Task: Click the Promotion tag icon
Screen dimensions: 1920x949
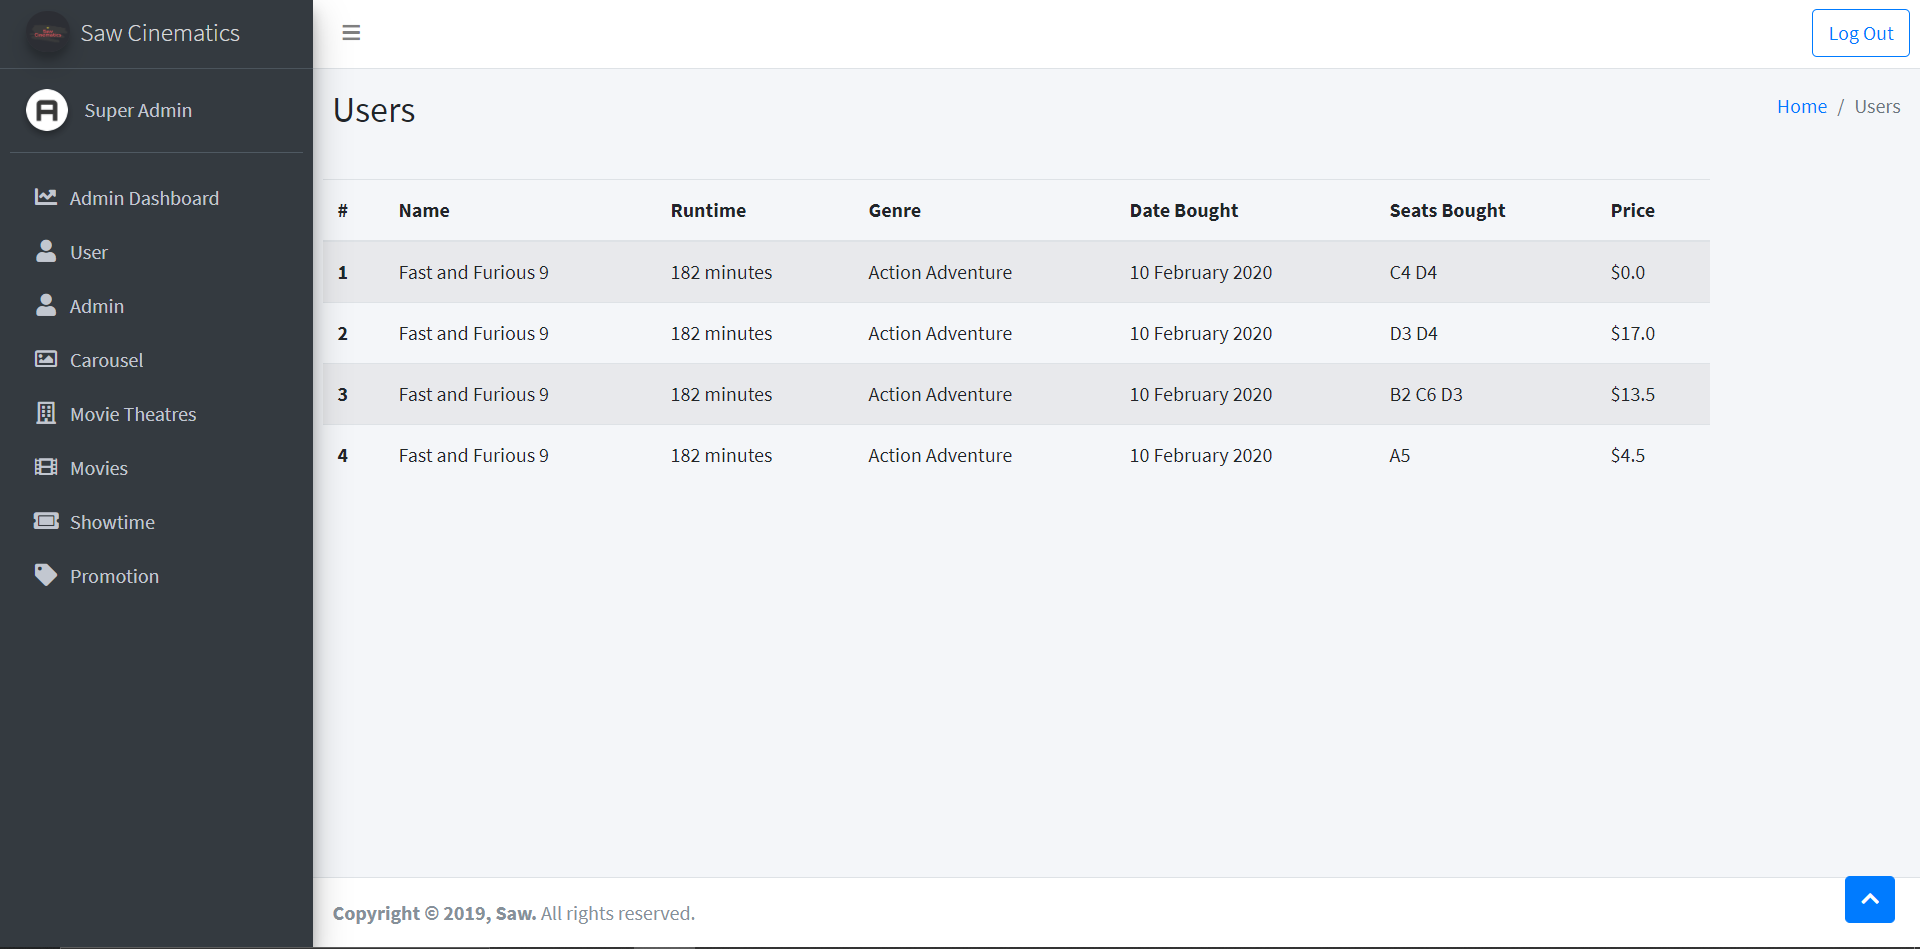Action: pos(46,575)
